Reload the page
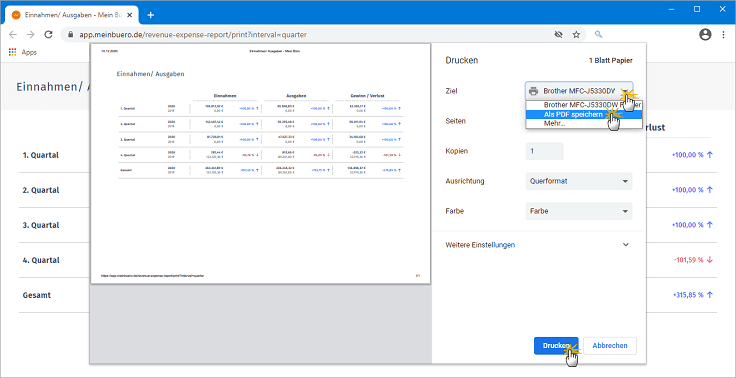 click(48, 34)
